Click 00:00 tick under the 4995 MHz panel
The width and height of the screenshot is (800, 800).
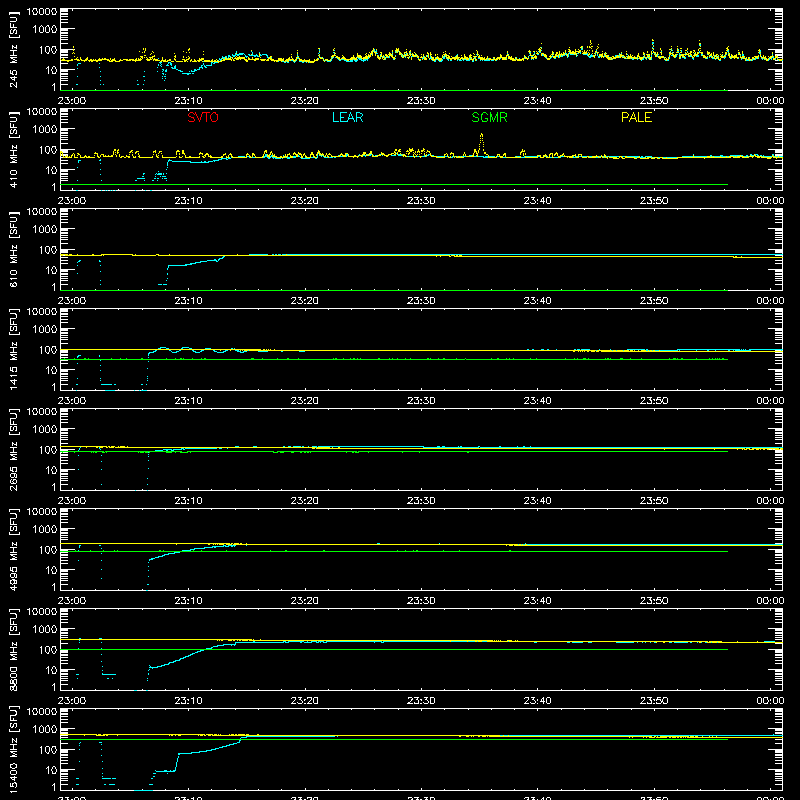(x=770, y=601)
